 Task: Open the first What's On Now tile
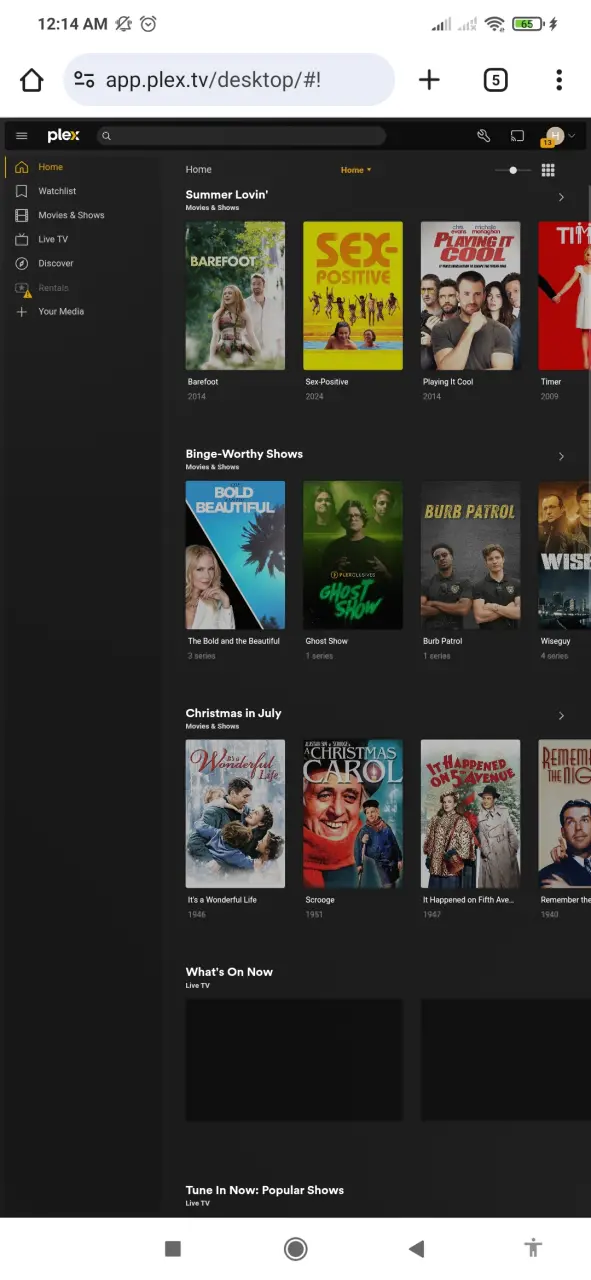pyautogui.click(x=294, y=1060)
